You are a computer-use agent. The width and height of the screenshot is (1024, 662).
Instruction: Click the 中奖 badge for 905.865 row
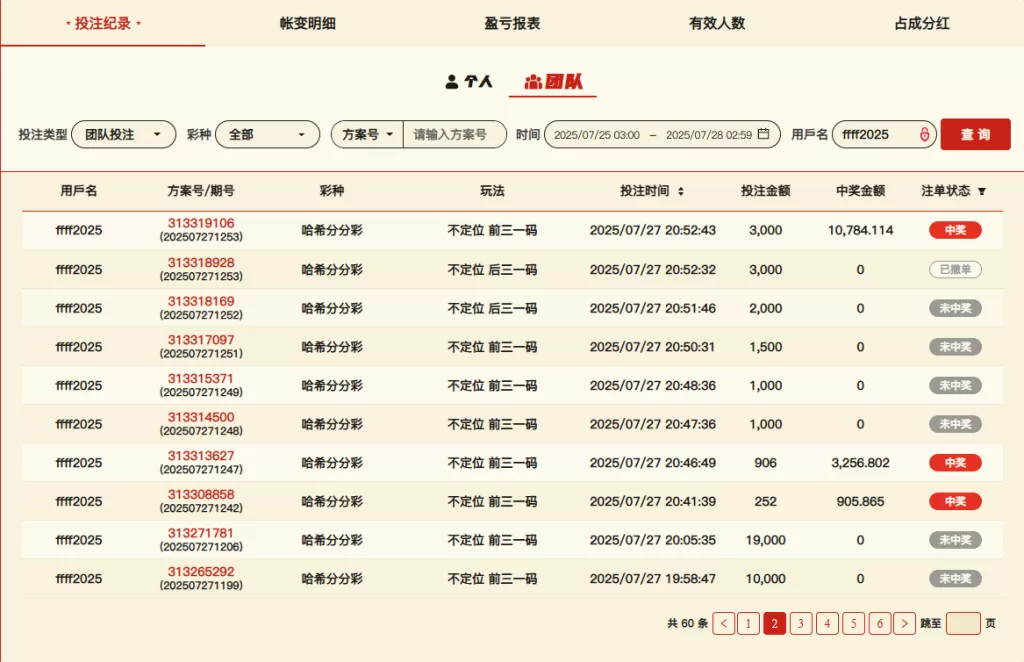[955, 501]
